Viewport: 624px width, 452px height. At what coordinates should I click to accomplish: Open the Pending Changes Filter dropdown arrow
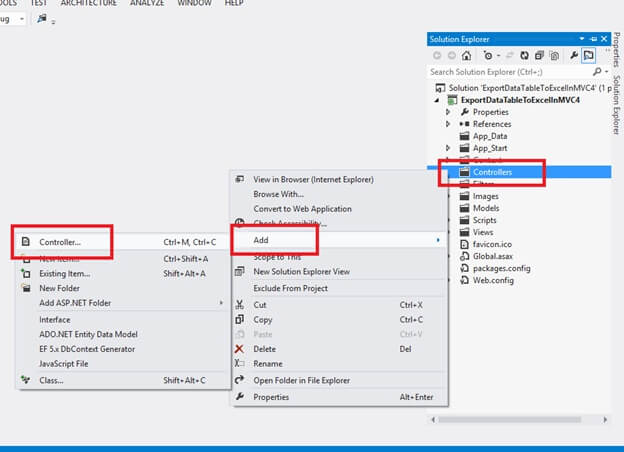click(x=498, y=56)
